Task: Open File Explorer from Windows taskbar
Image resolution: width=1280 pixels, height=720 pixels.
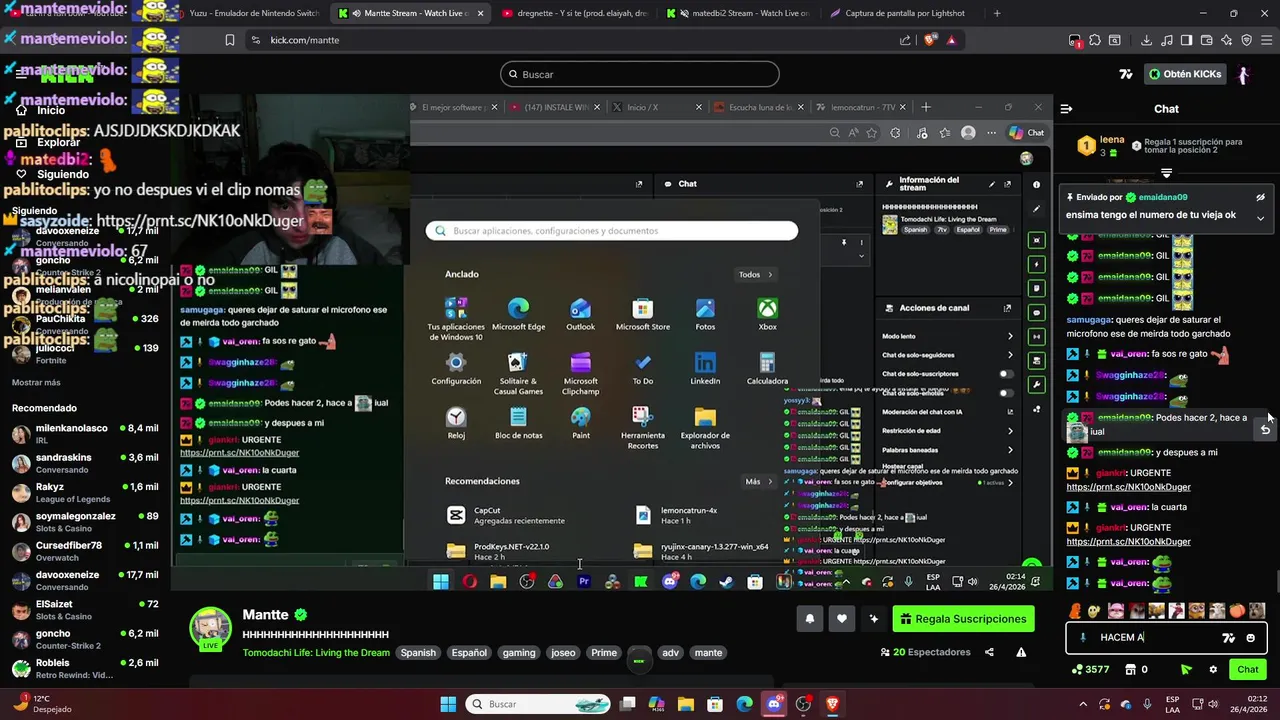Action: click(688, 704)
